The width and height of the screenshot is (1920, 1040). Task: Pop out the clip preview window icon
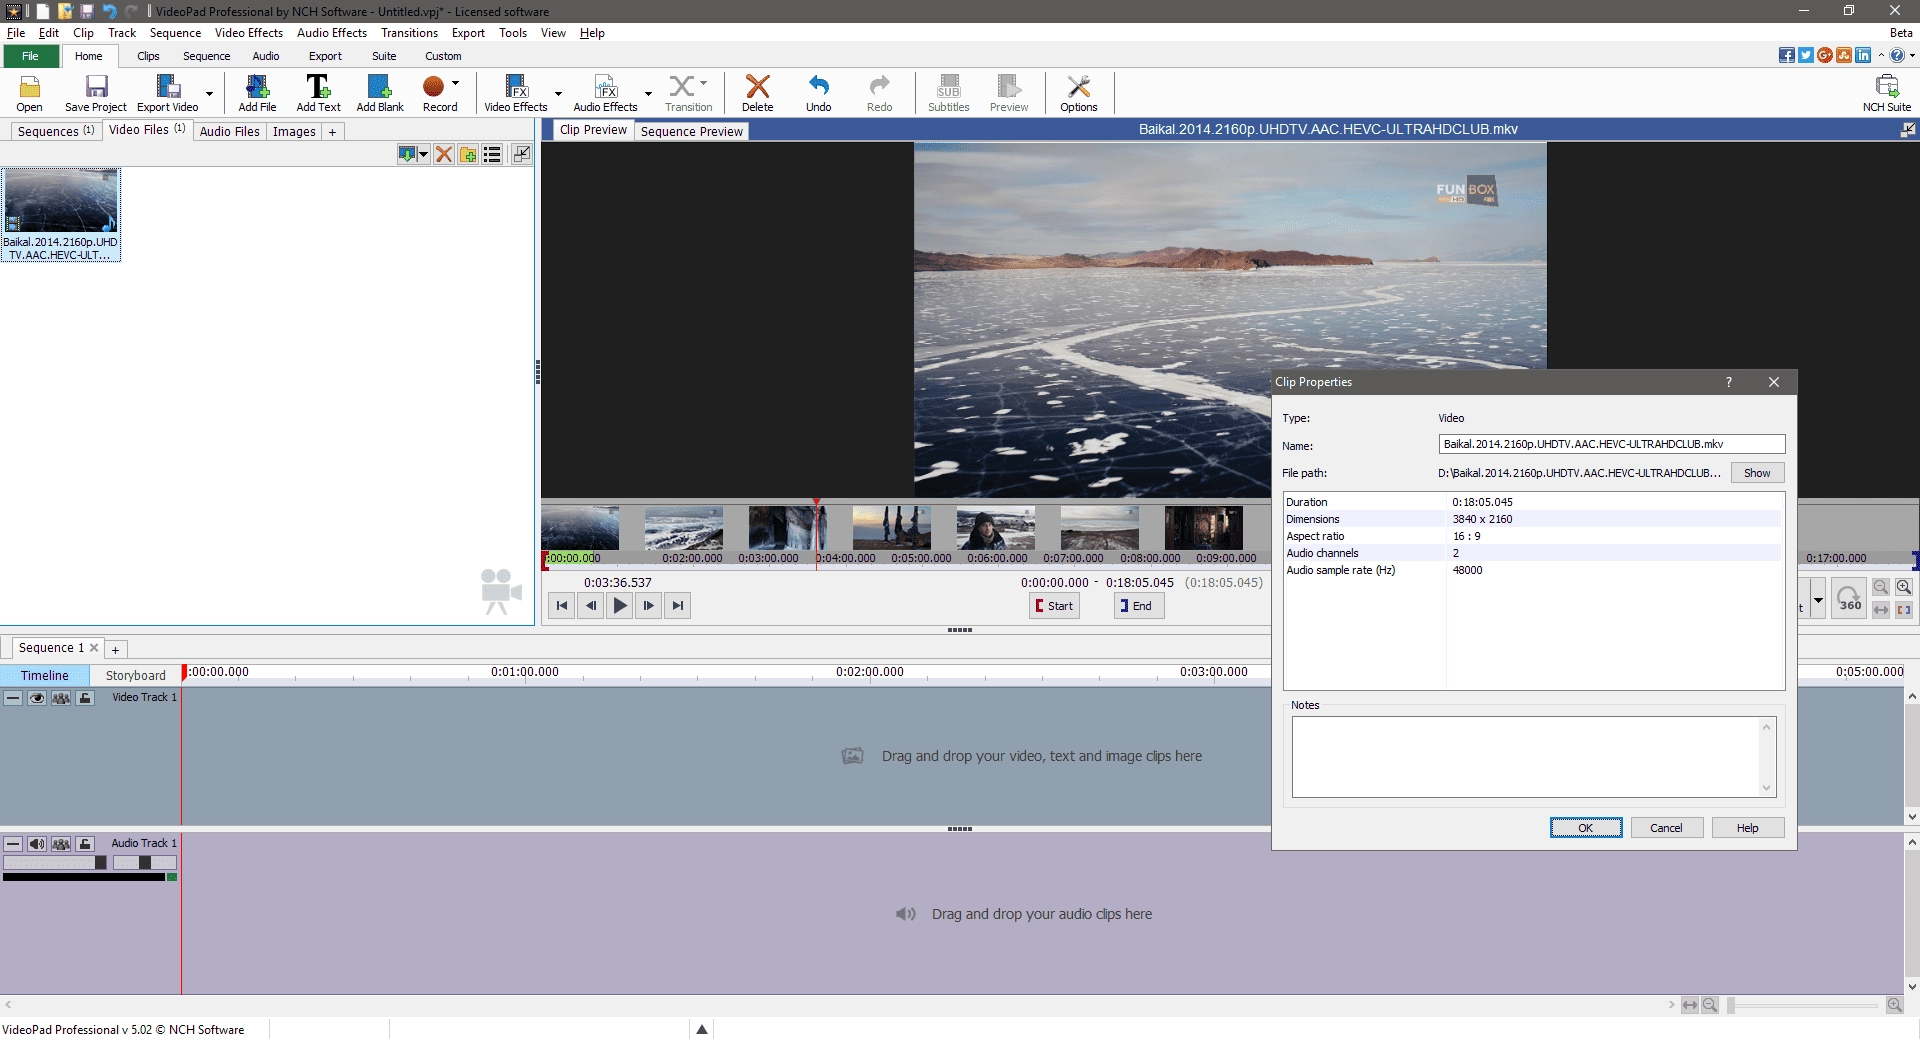1908,129
